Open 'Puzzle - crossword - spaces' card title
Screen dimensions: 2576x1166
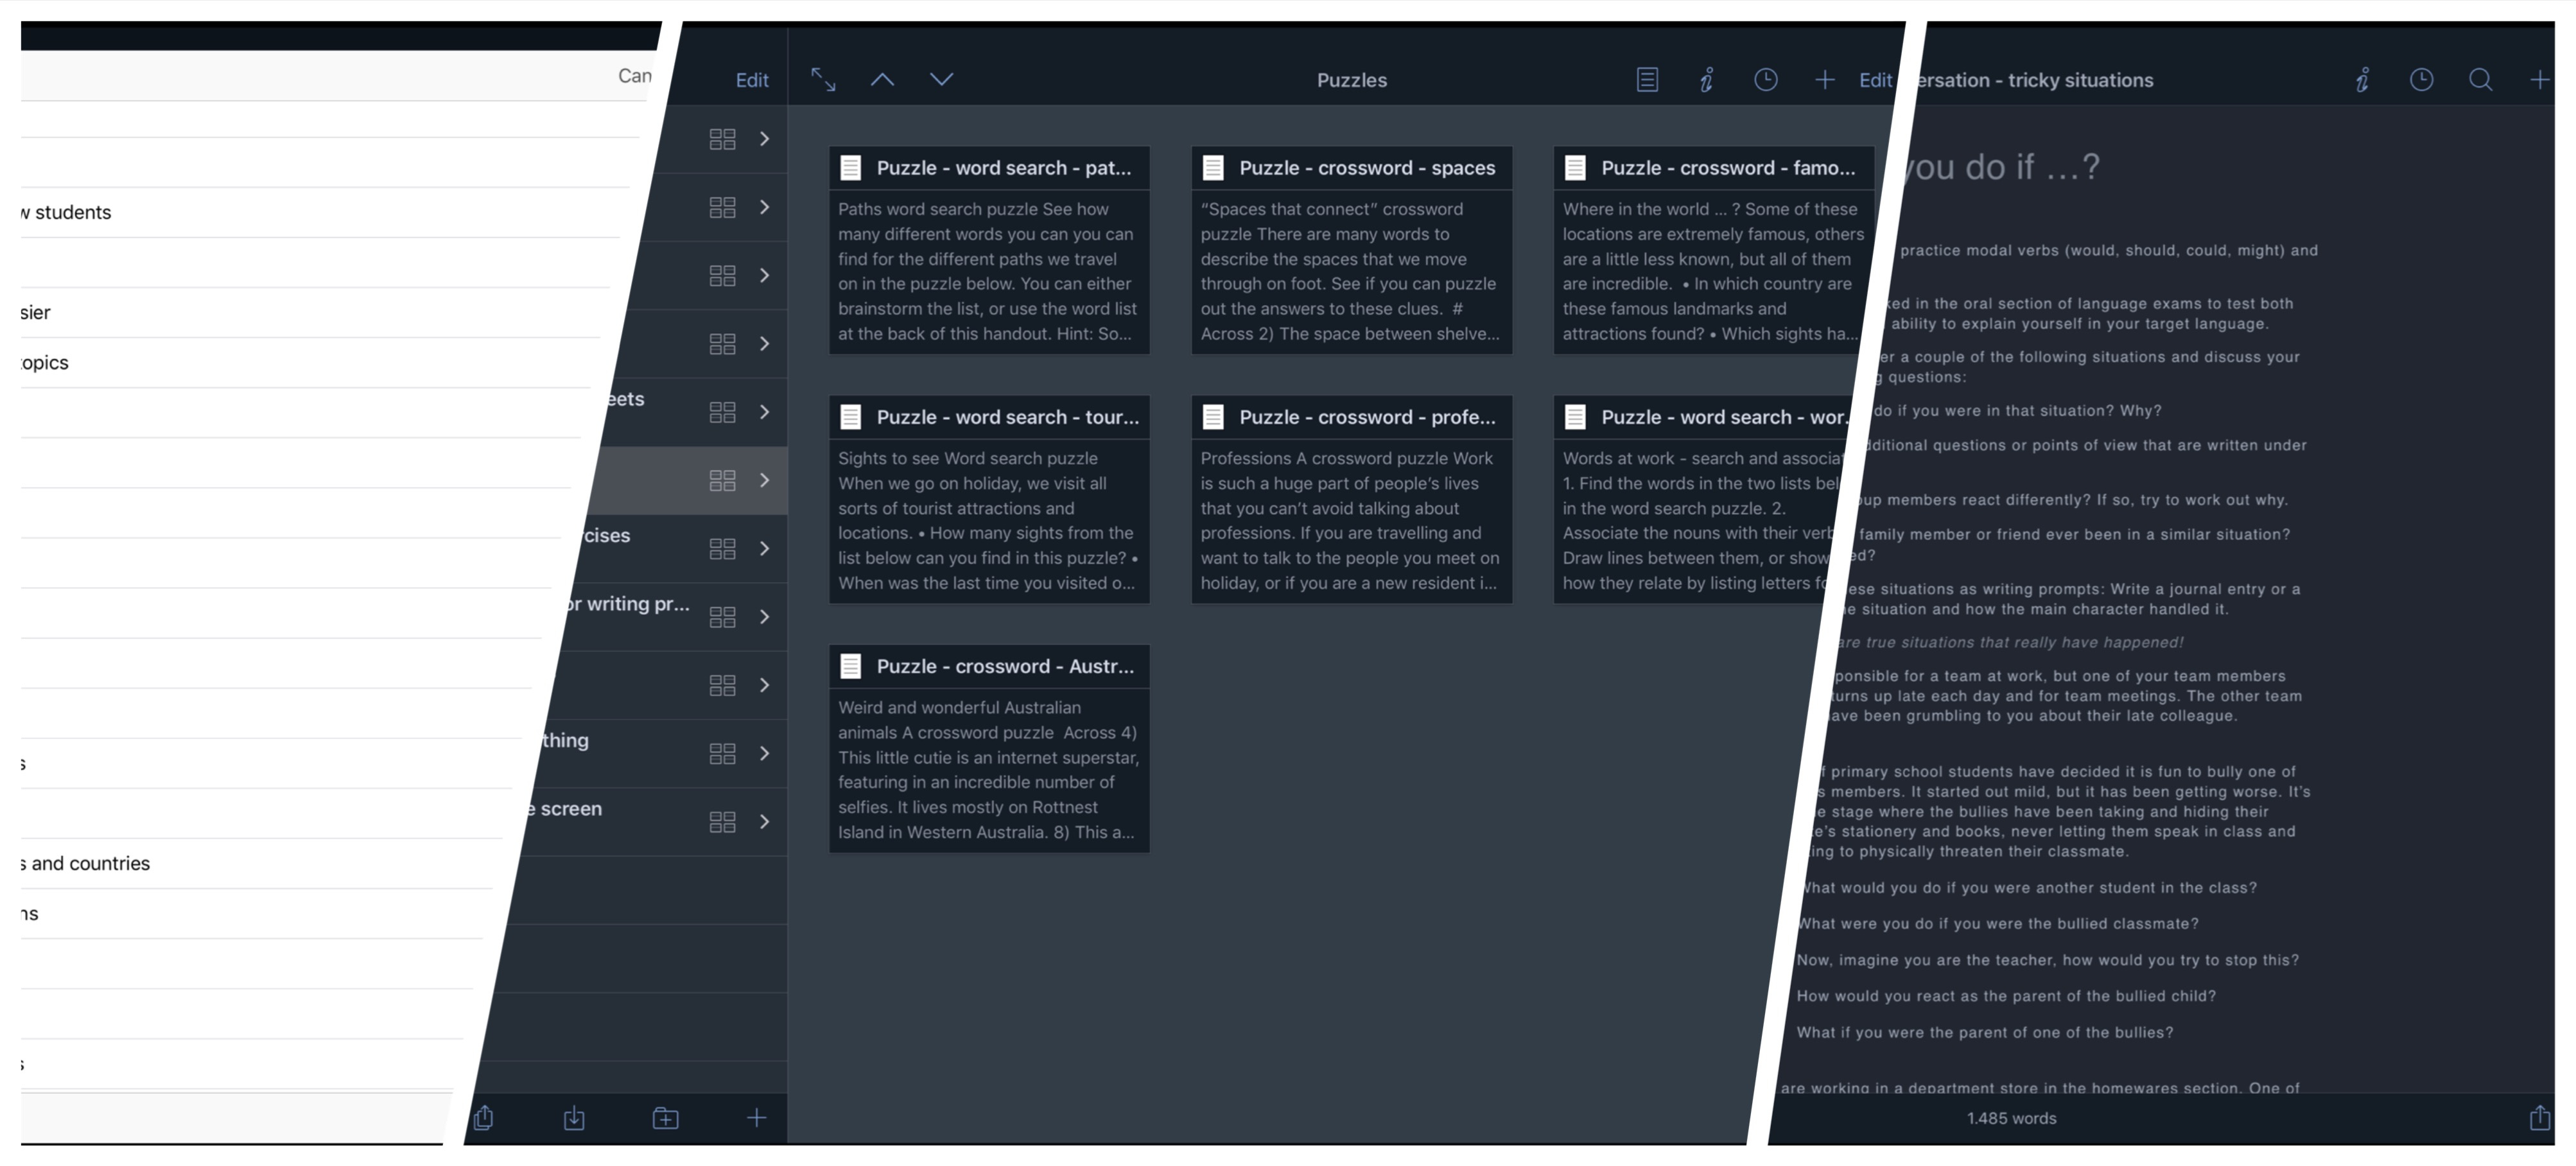coord(1367,168)
